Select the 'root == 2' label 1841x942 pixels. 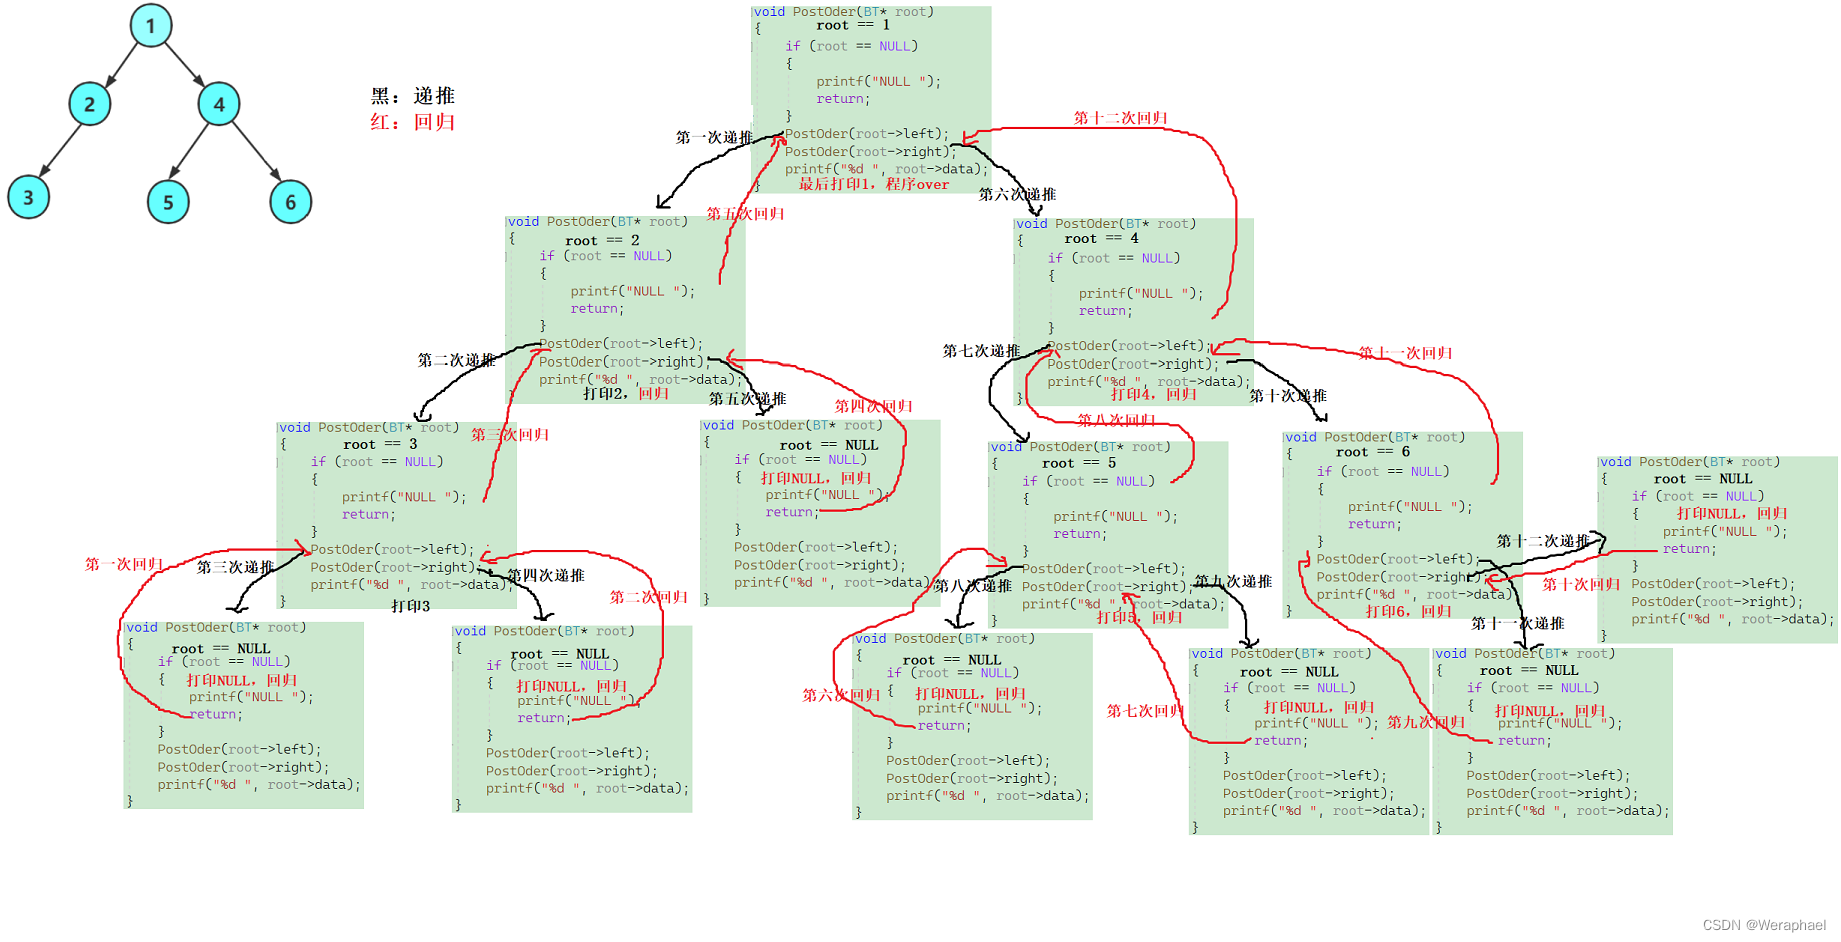tap(602, 240)
